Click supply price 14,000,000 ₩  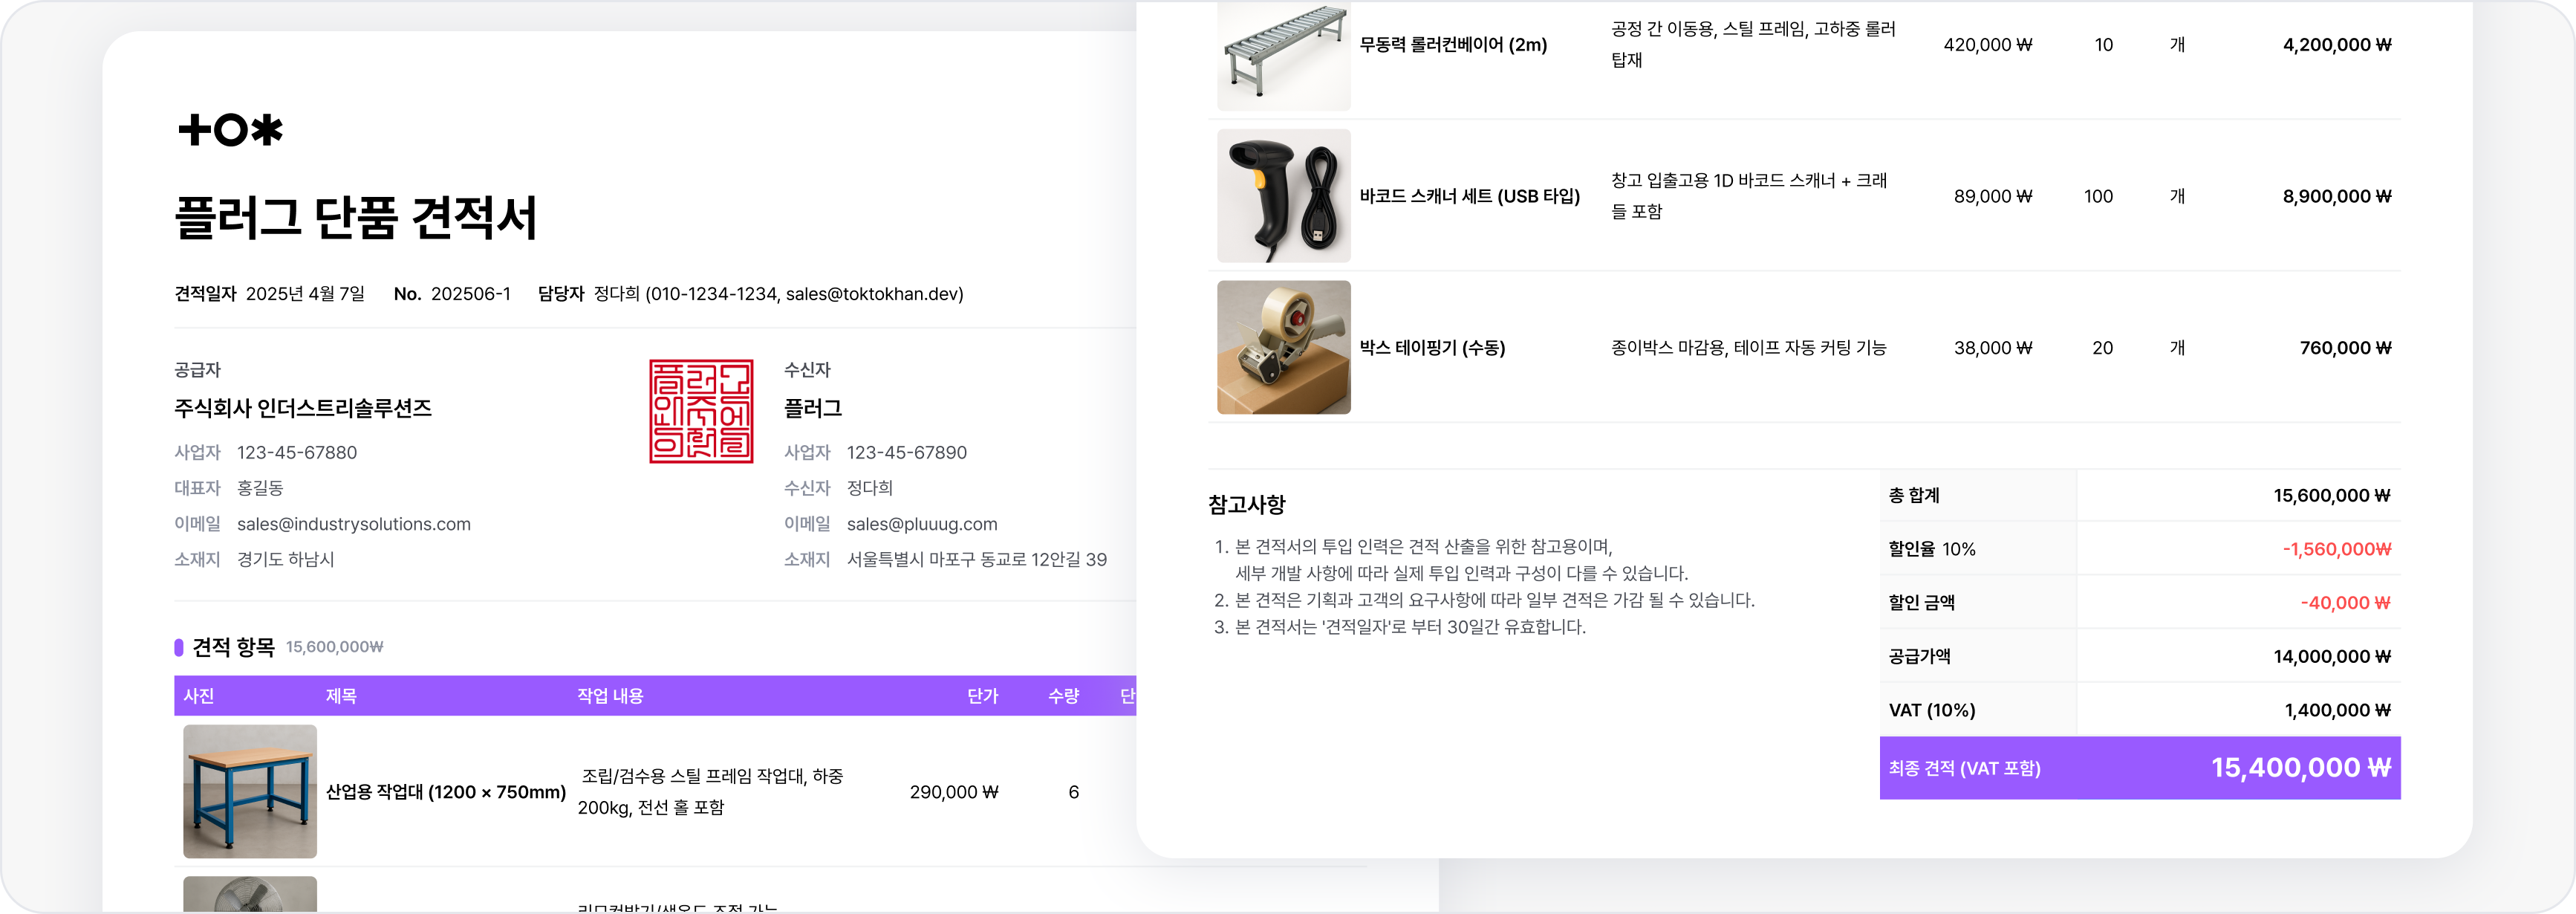[x=2332, y=657]
